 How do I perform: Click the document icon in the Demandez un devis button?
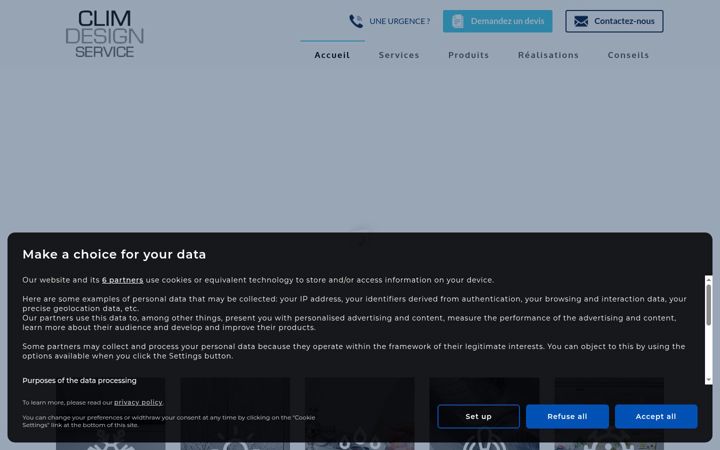click(458, 21)
